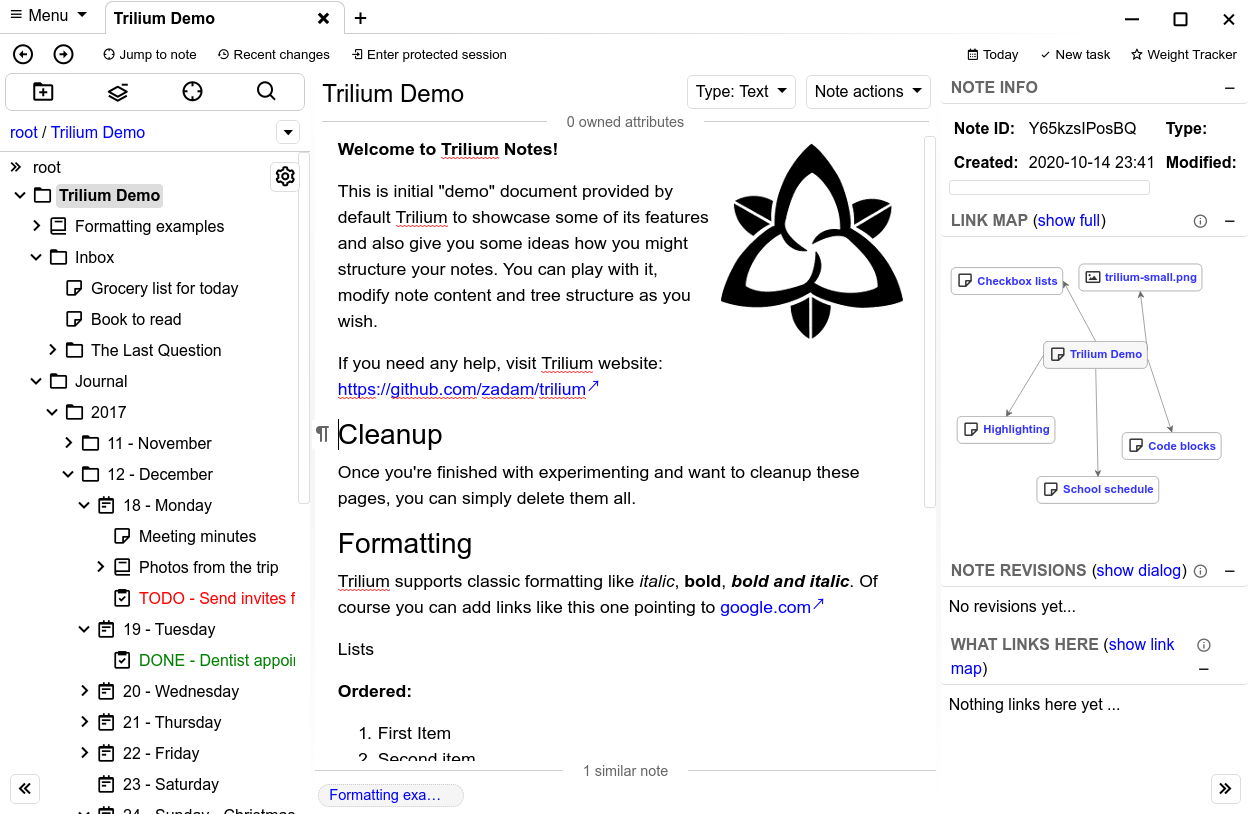This screenshot has width=1251, height=814.
Task: Collapse the Journal folder
Action: point(36,381)
